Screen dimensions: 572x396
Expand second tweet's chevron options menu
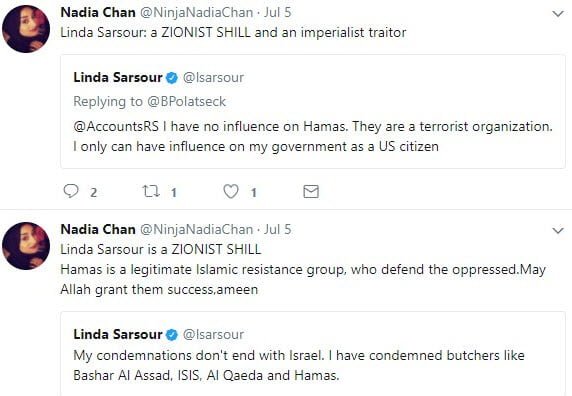point(558,230)
